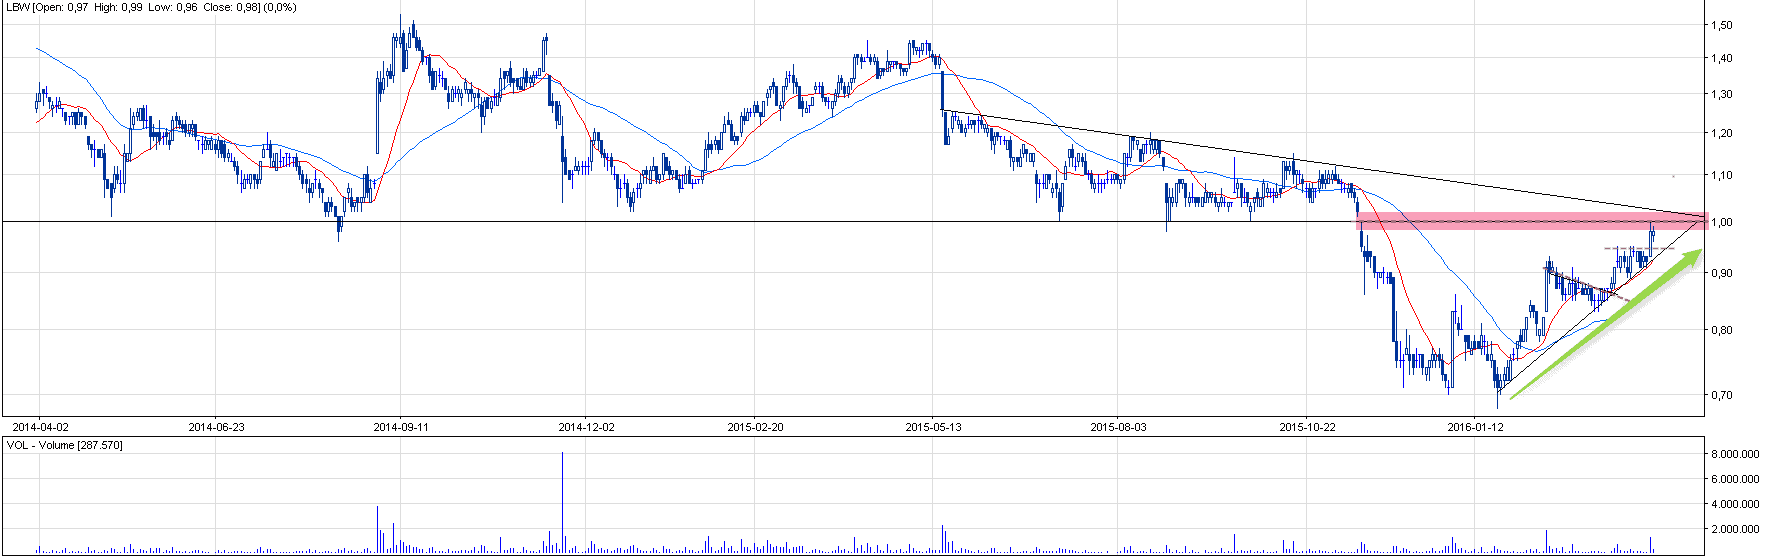Select the green upward arrow annotation

(x=1605, y=325)
